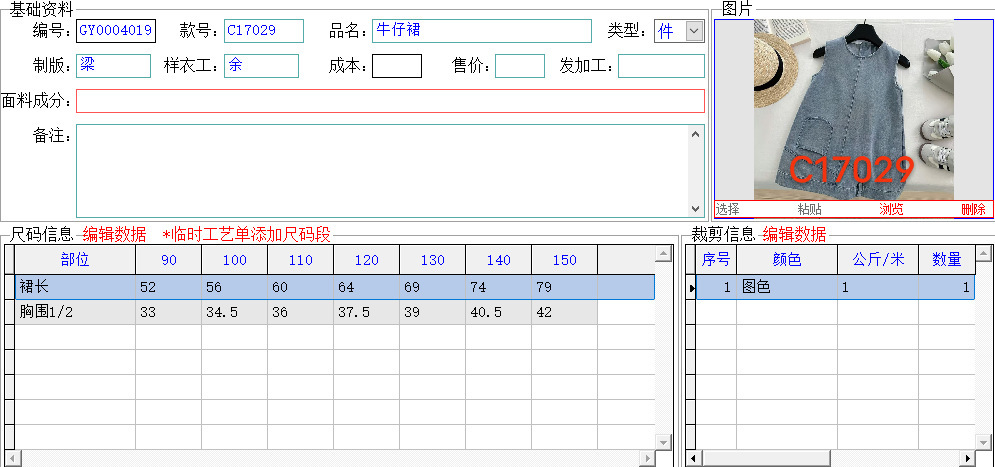Click the empty 成本 field
Viewport: 995px width, 467px height.
(397, 66)
